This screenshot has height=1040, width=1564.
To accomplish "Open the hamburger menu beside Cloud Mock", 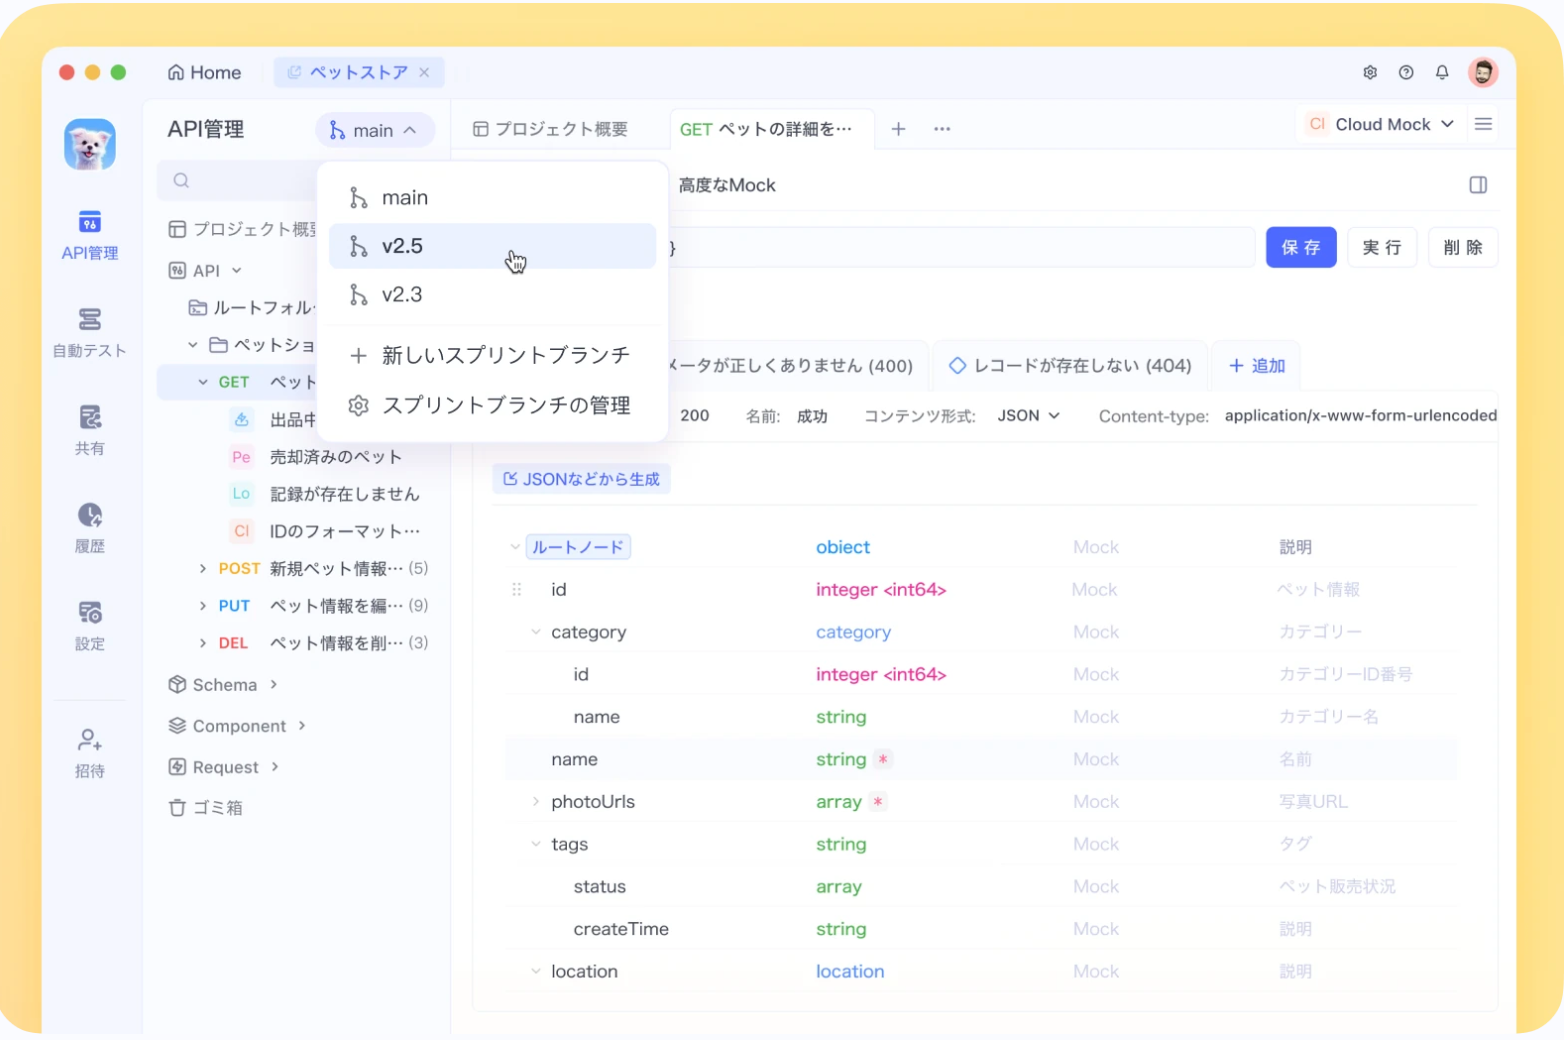I will pos(1484,124).
